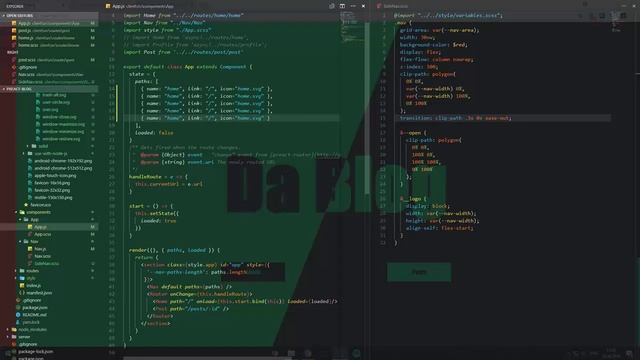640x360 pixels.
Task: Open SideNav.scss under the Nav folder
Action: tap(47, 264)
